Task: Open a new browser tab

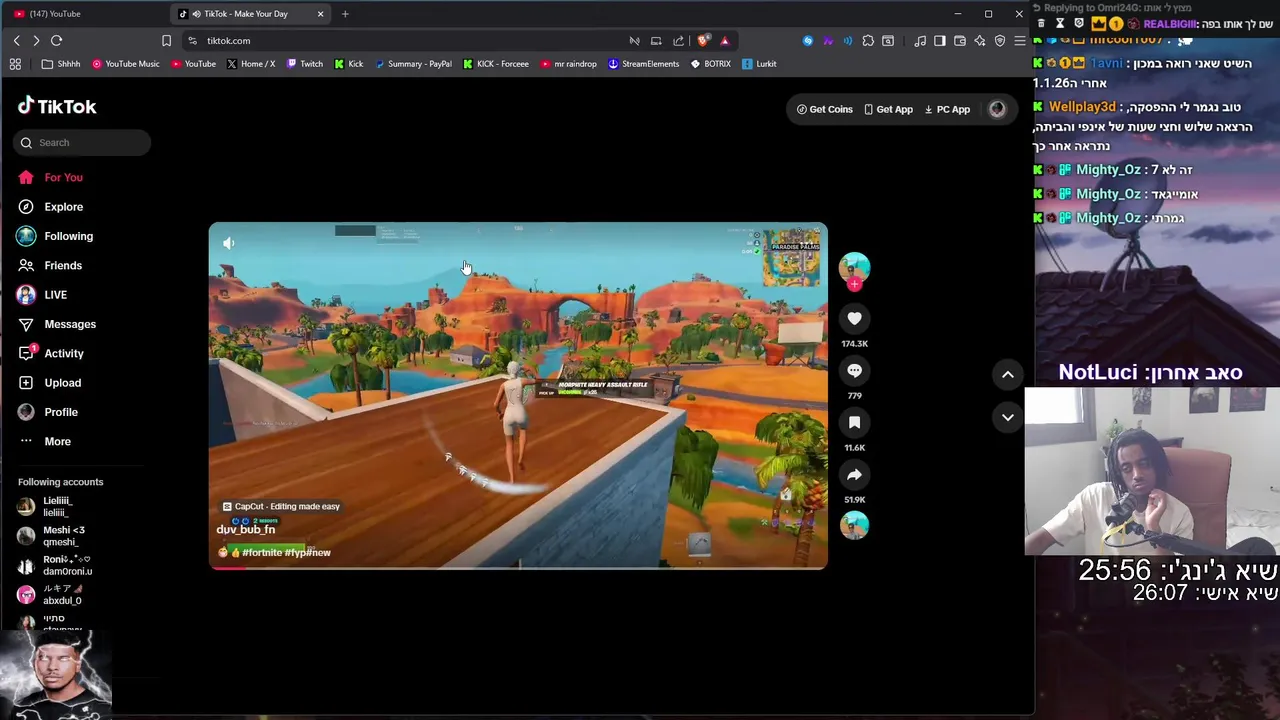Action: click(x=345, y=14)
